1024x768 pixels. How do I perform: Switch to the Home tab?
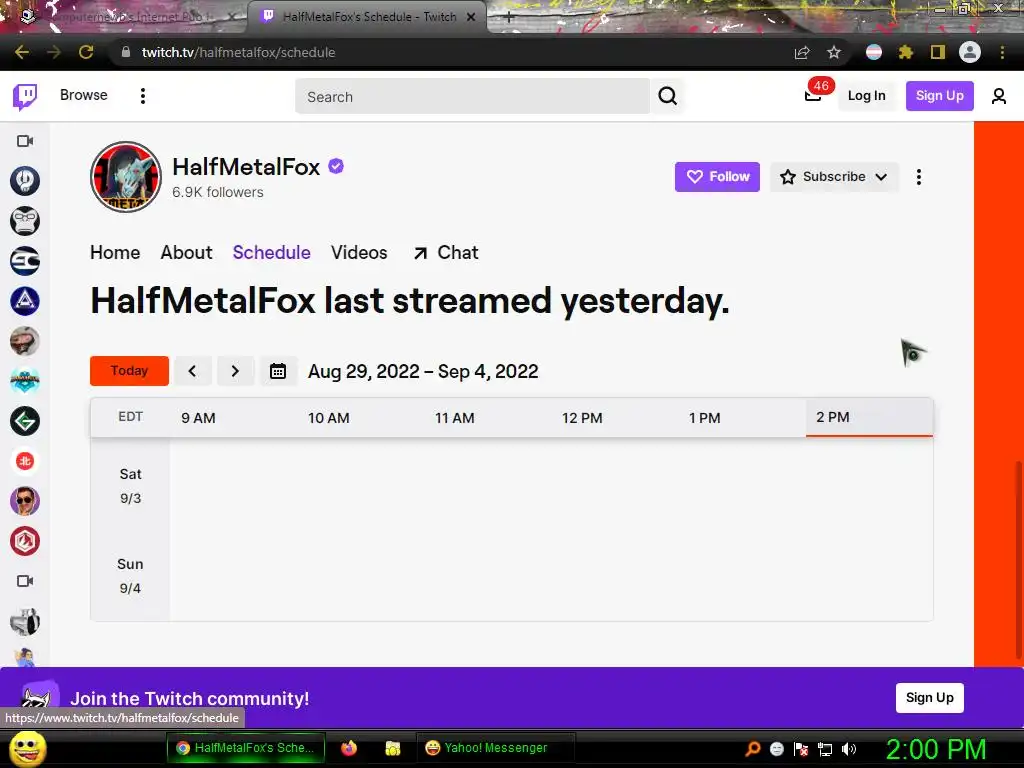point(115,253)
